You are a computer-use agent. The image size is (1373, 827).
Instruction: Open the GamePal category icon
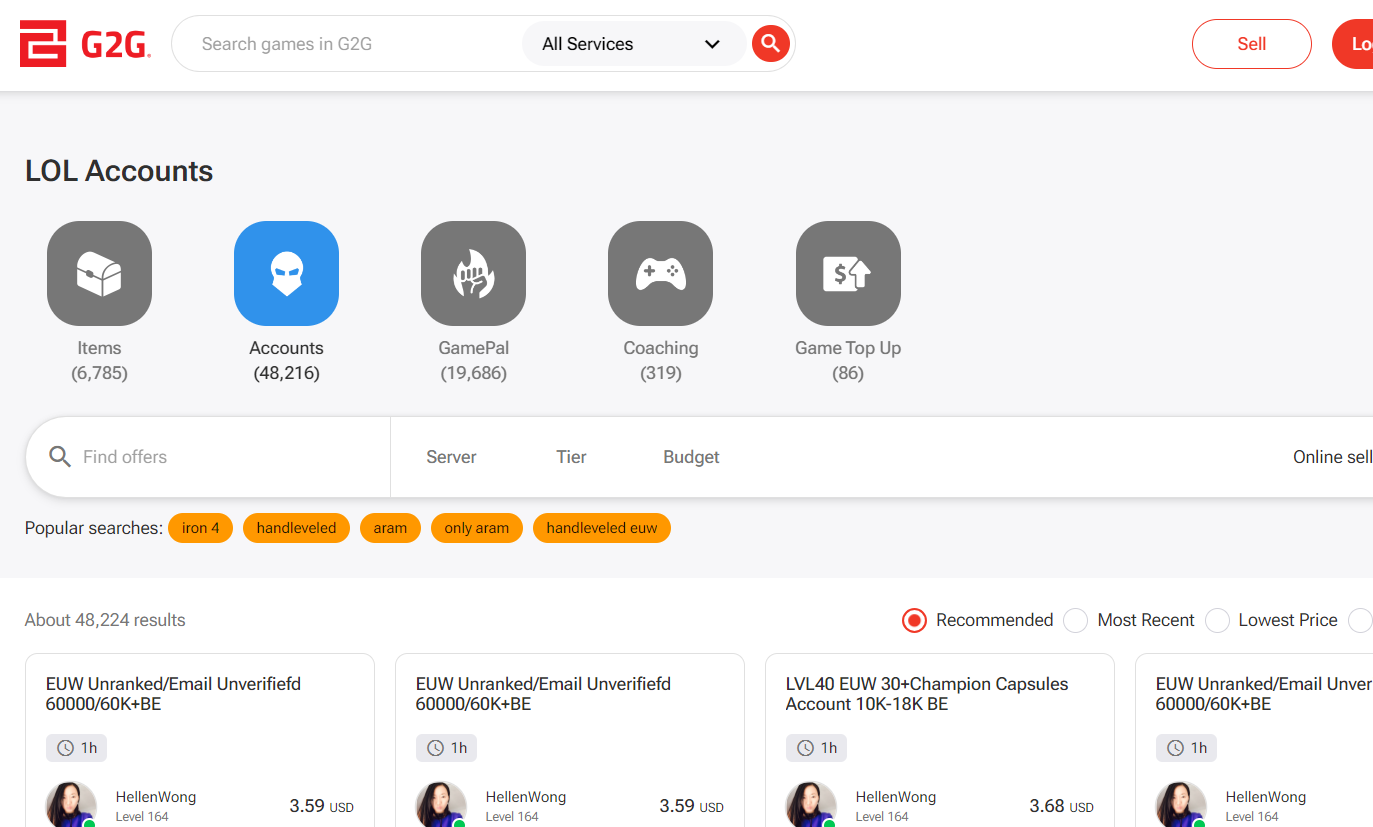[x=473, y=273]
